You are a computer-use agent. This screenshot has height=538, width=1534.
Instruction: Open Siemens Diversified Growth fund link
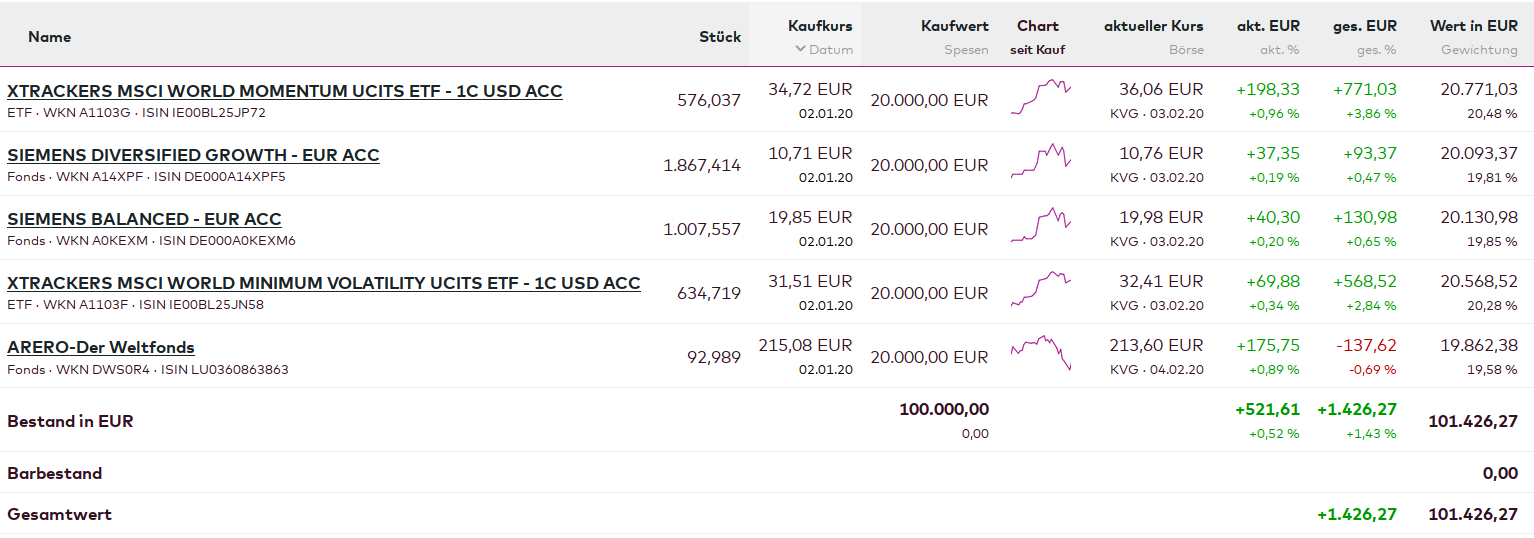click(x=193, y=155)
